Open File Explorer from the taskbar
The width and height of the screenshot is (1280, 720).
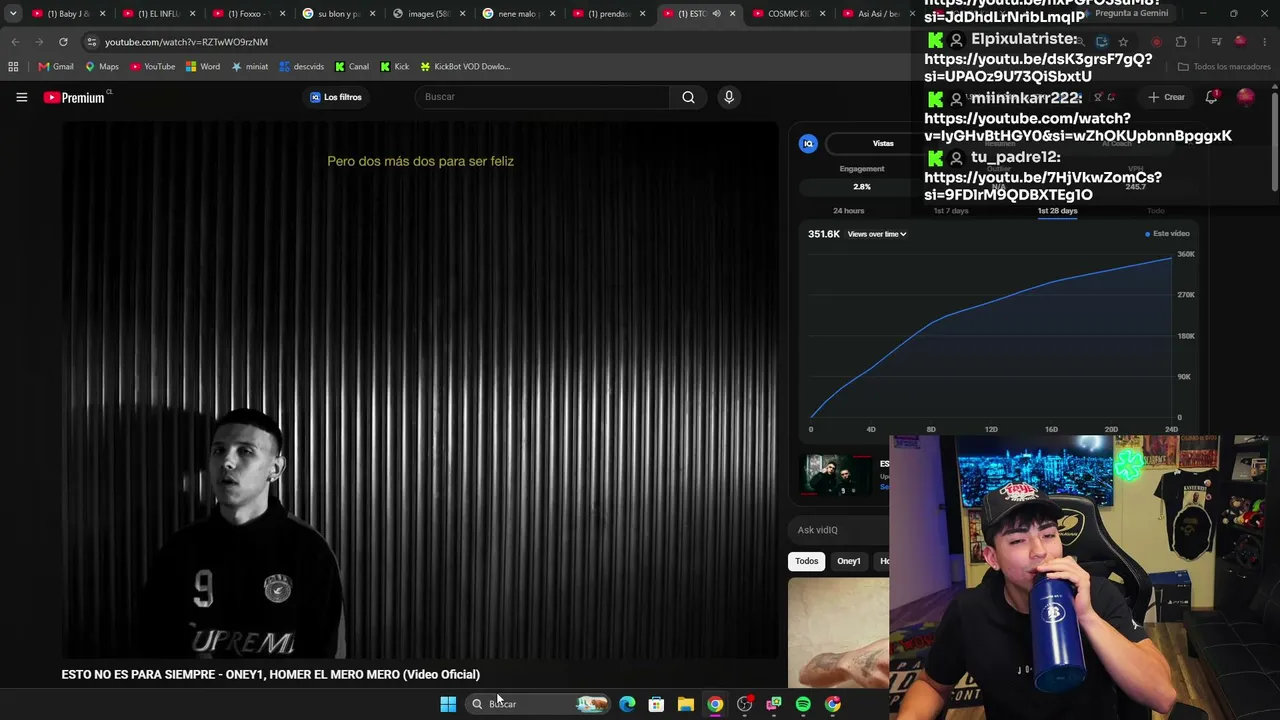[x=686, y=704]
